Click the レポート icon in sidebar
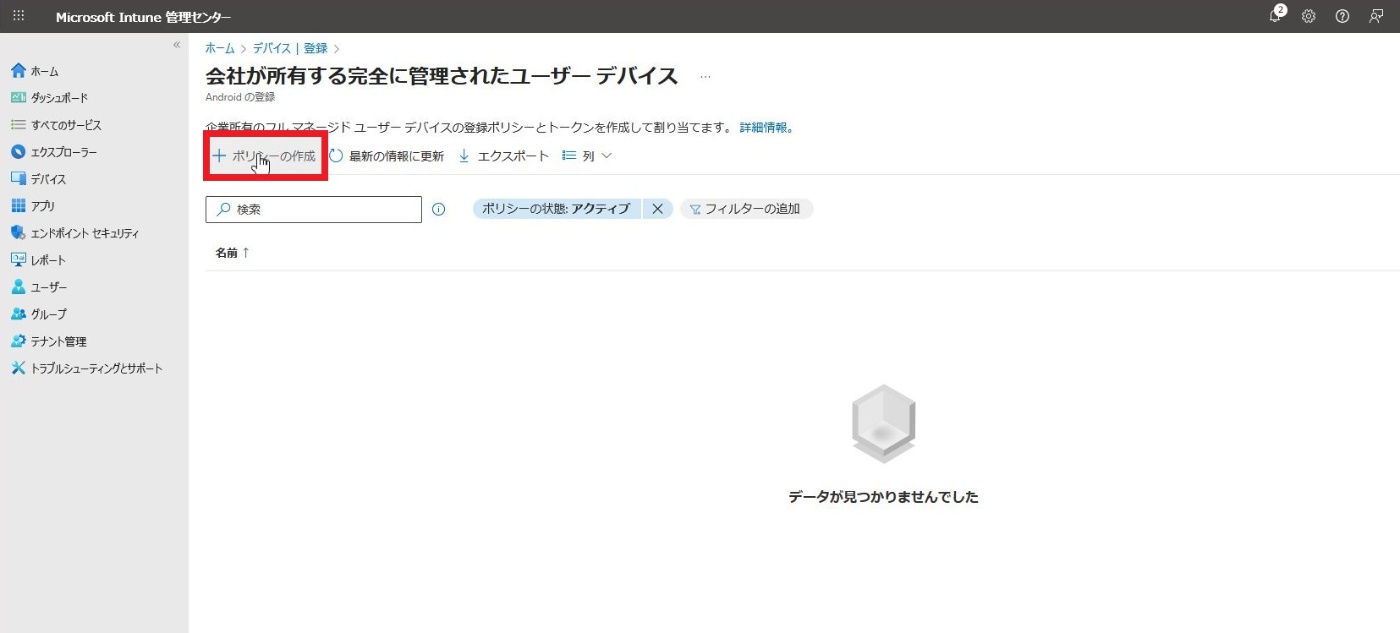 pos(18,260)
